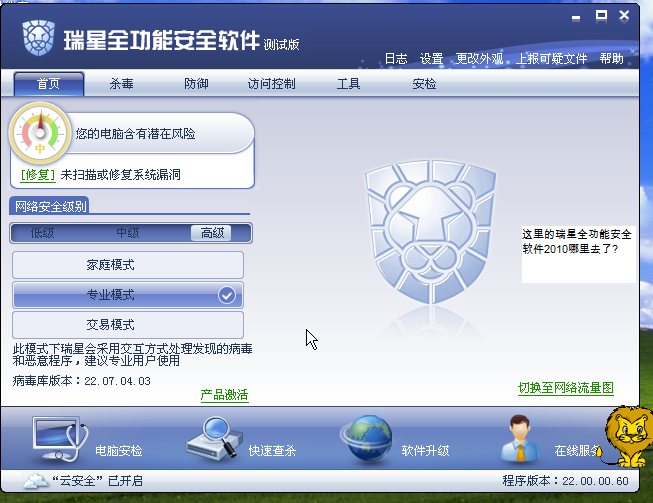Click the 电脑安检 label
Screen dimensions: 653x503
coord(119,451)
